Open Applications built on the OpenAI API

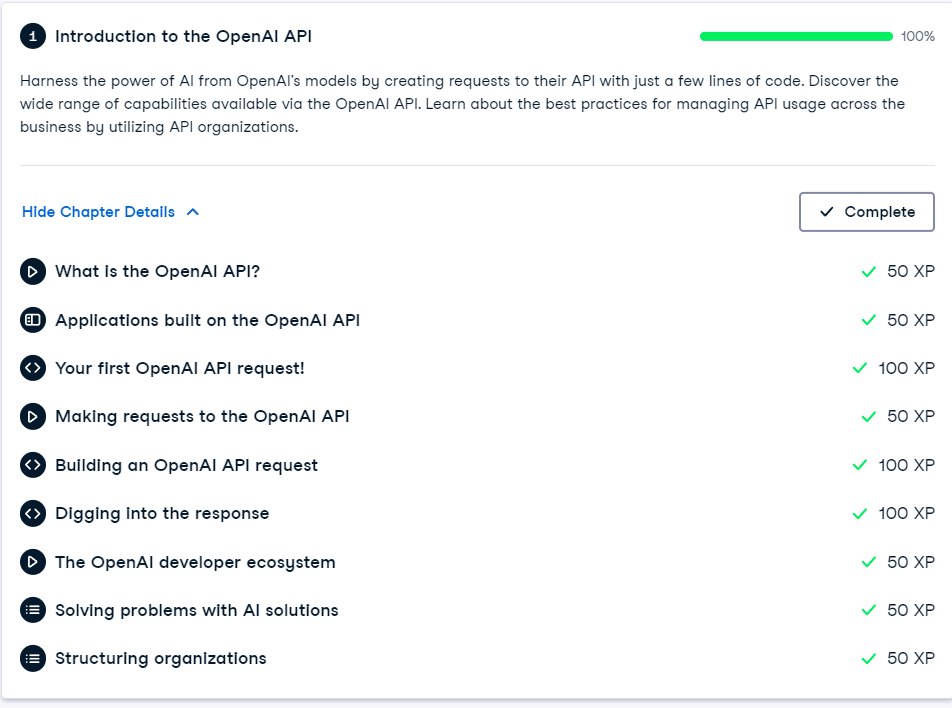point(208,320)
